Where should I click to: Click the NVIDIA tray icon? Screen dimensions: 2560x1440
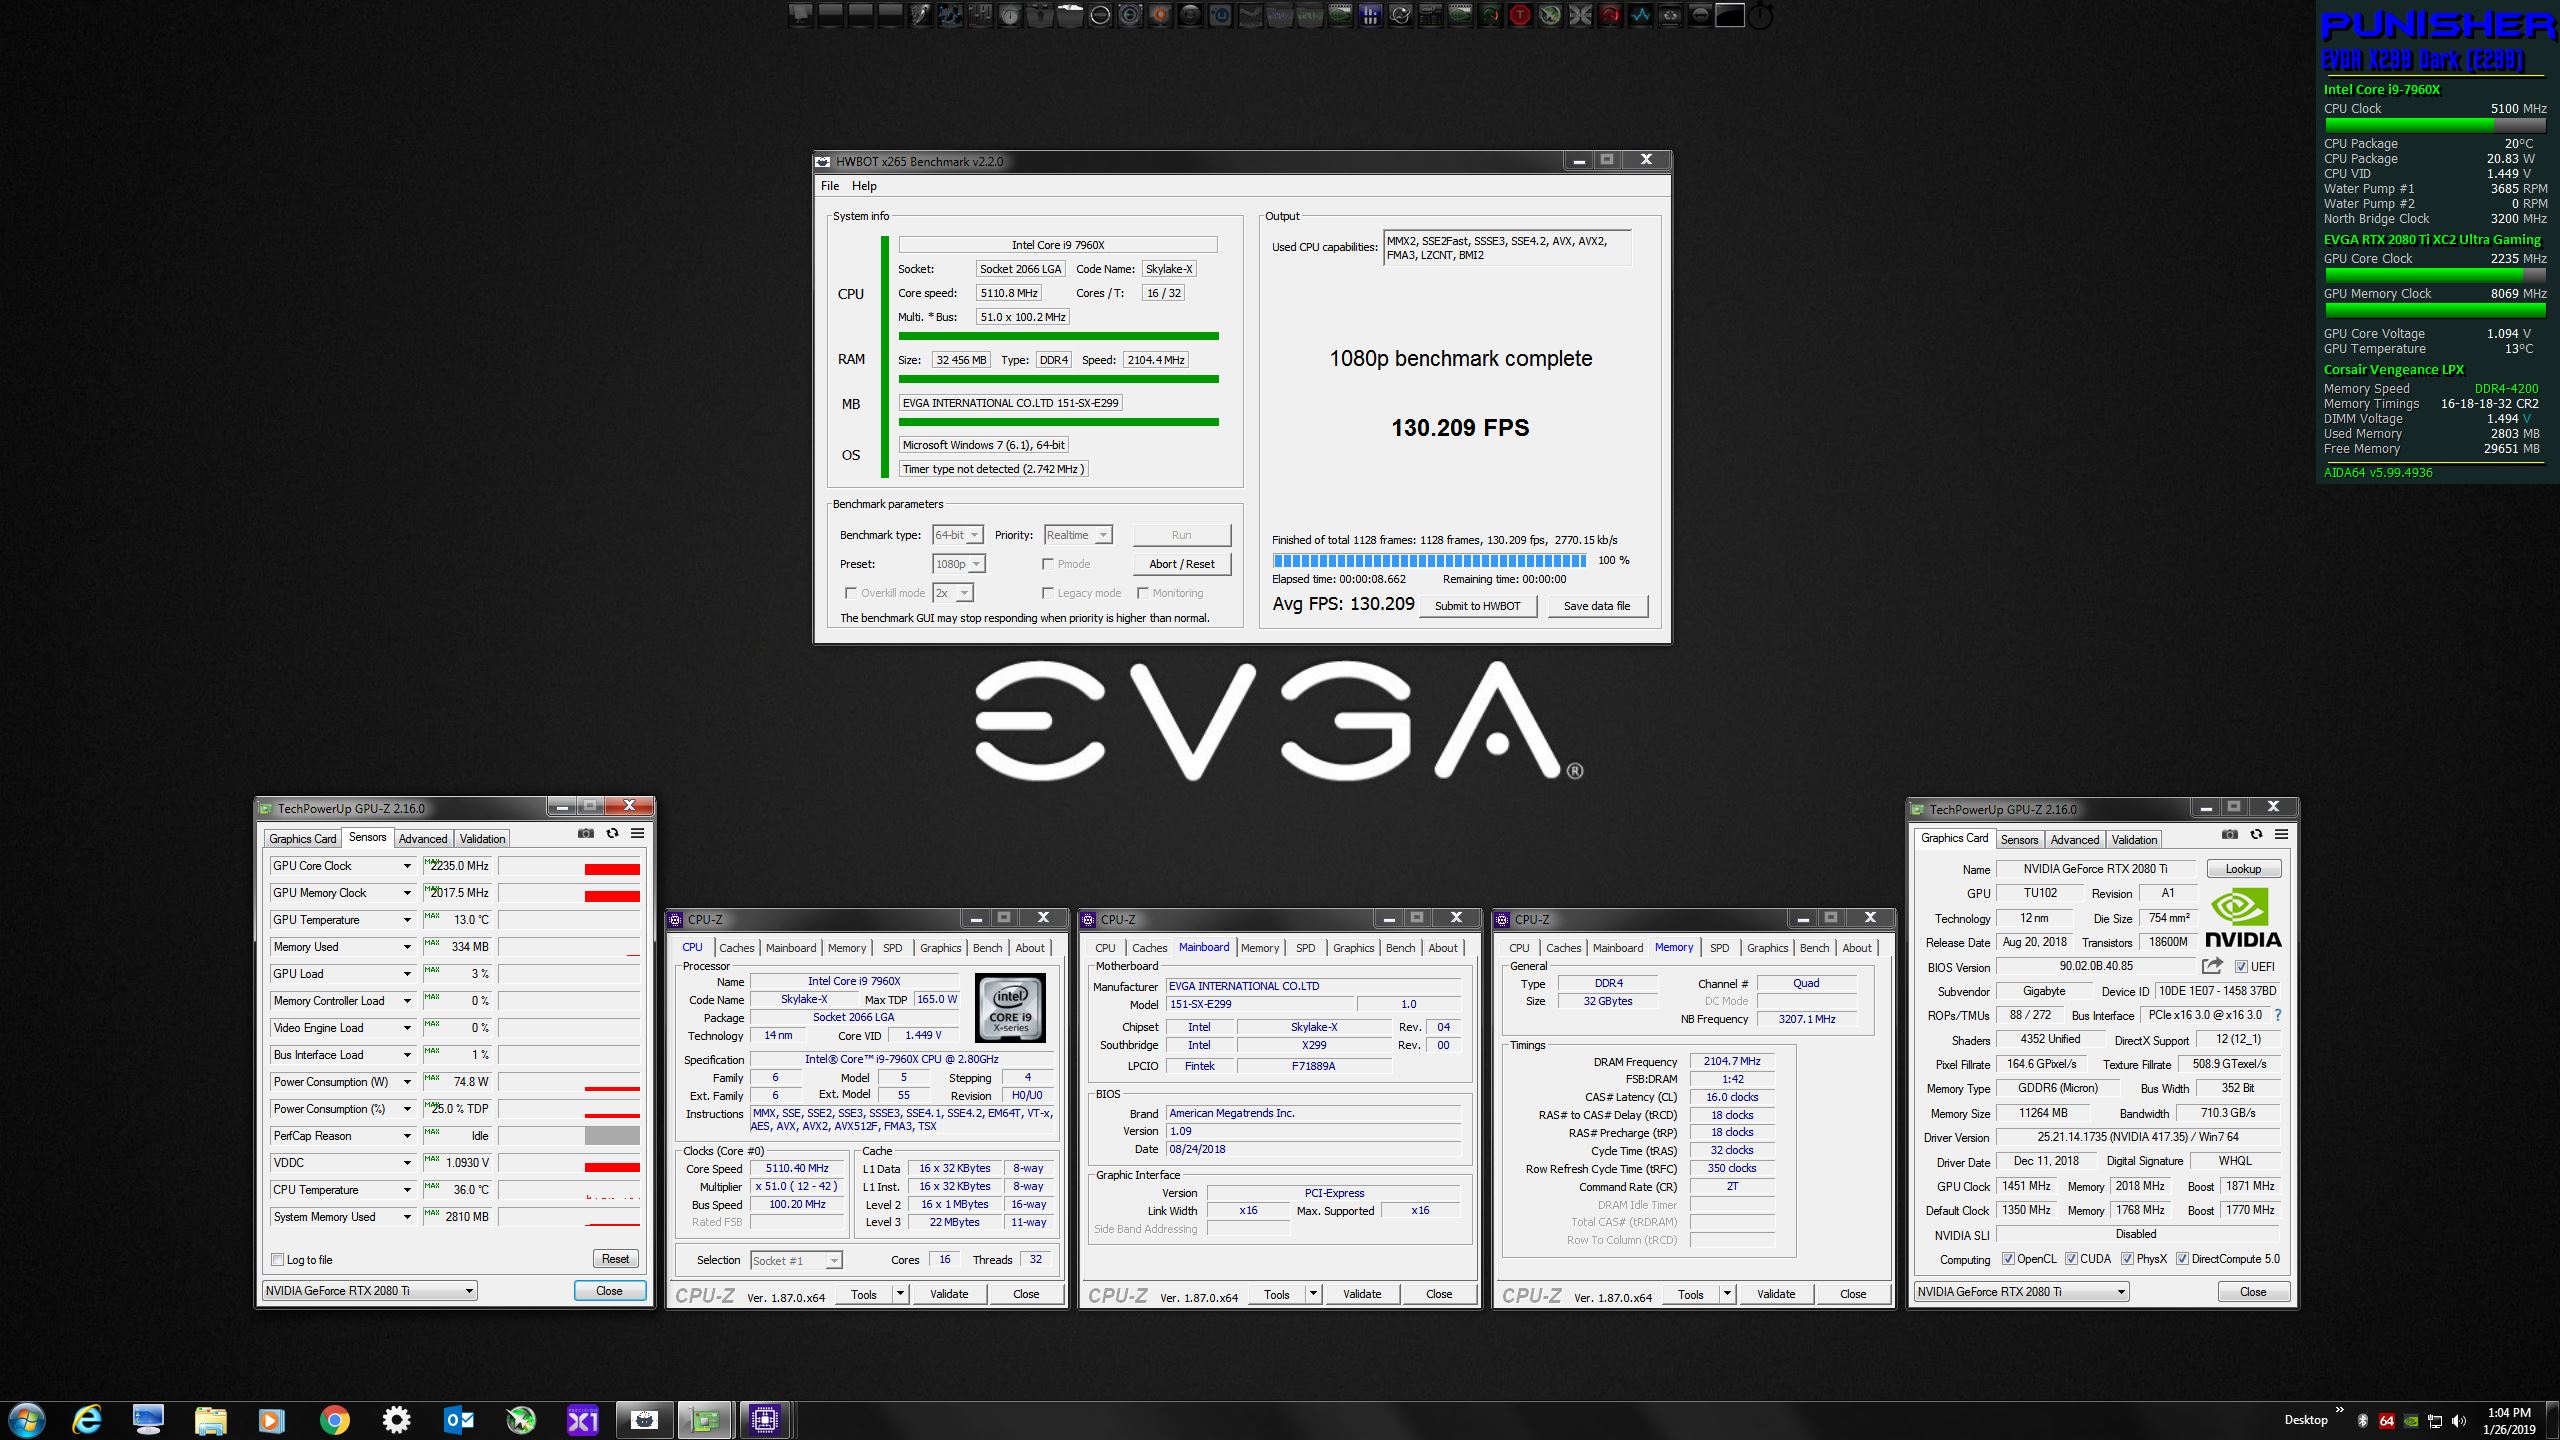pyautogui.click(x=2411, y=1421)
